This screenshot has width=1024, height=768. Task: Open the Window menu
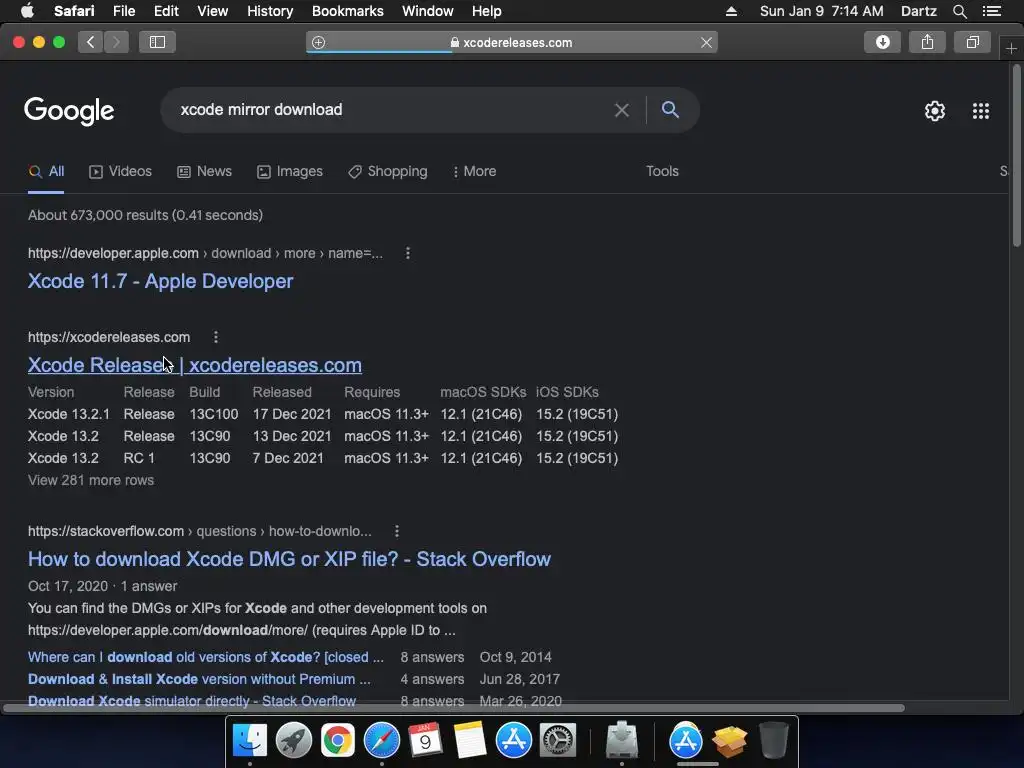coord(427,11)
